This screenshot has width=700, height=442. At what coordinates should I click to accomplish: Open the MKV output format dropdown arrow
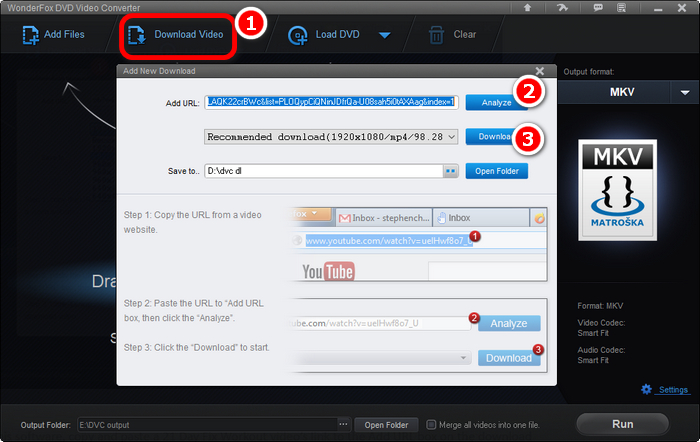pyautogui.click(x=685, y=92)
